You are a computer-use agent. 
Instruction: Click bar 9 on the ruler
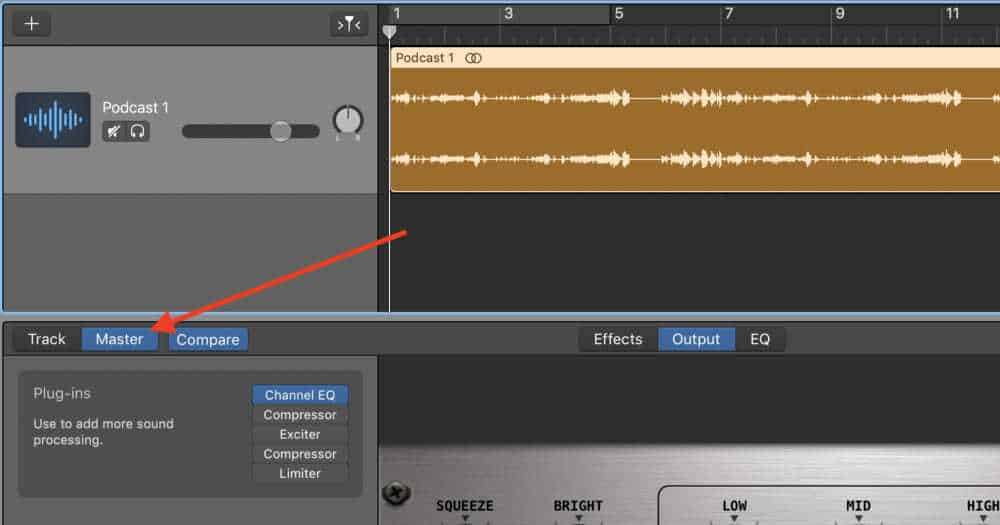[x=839, y=13]
